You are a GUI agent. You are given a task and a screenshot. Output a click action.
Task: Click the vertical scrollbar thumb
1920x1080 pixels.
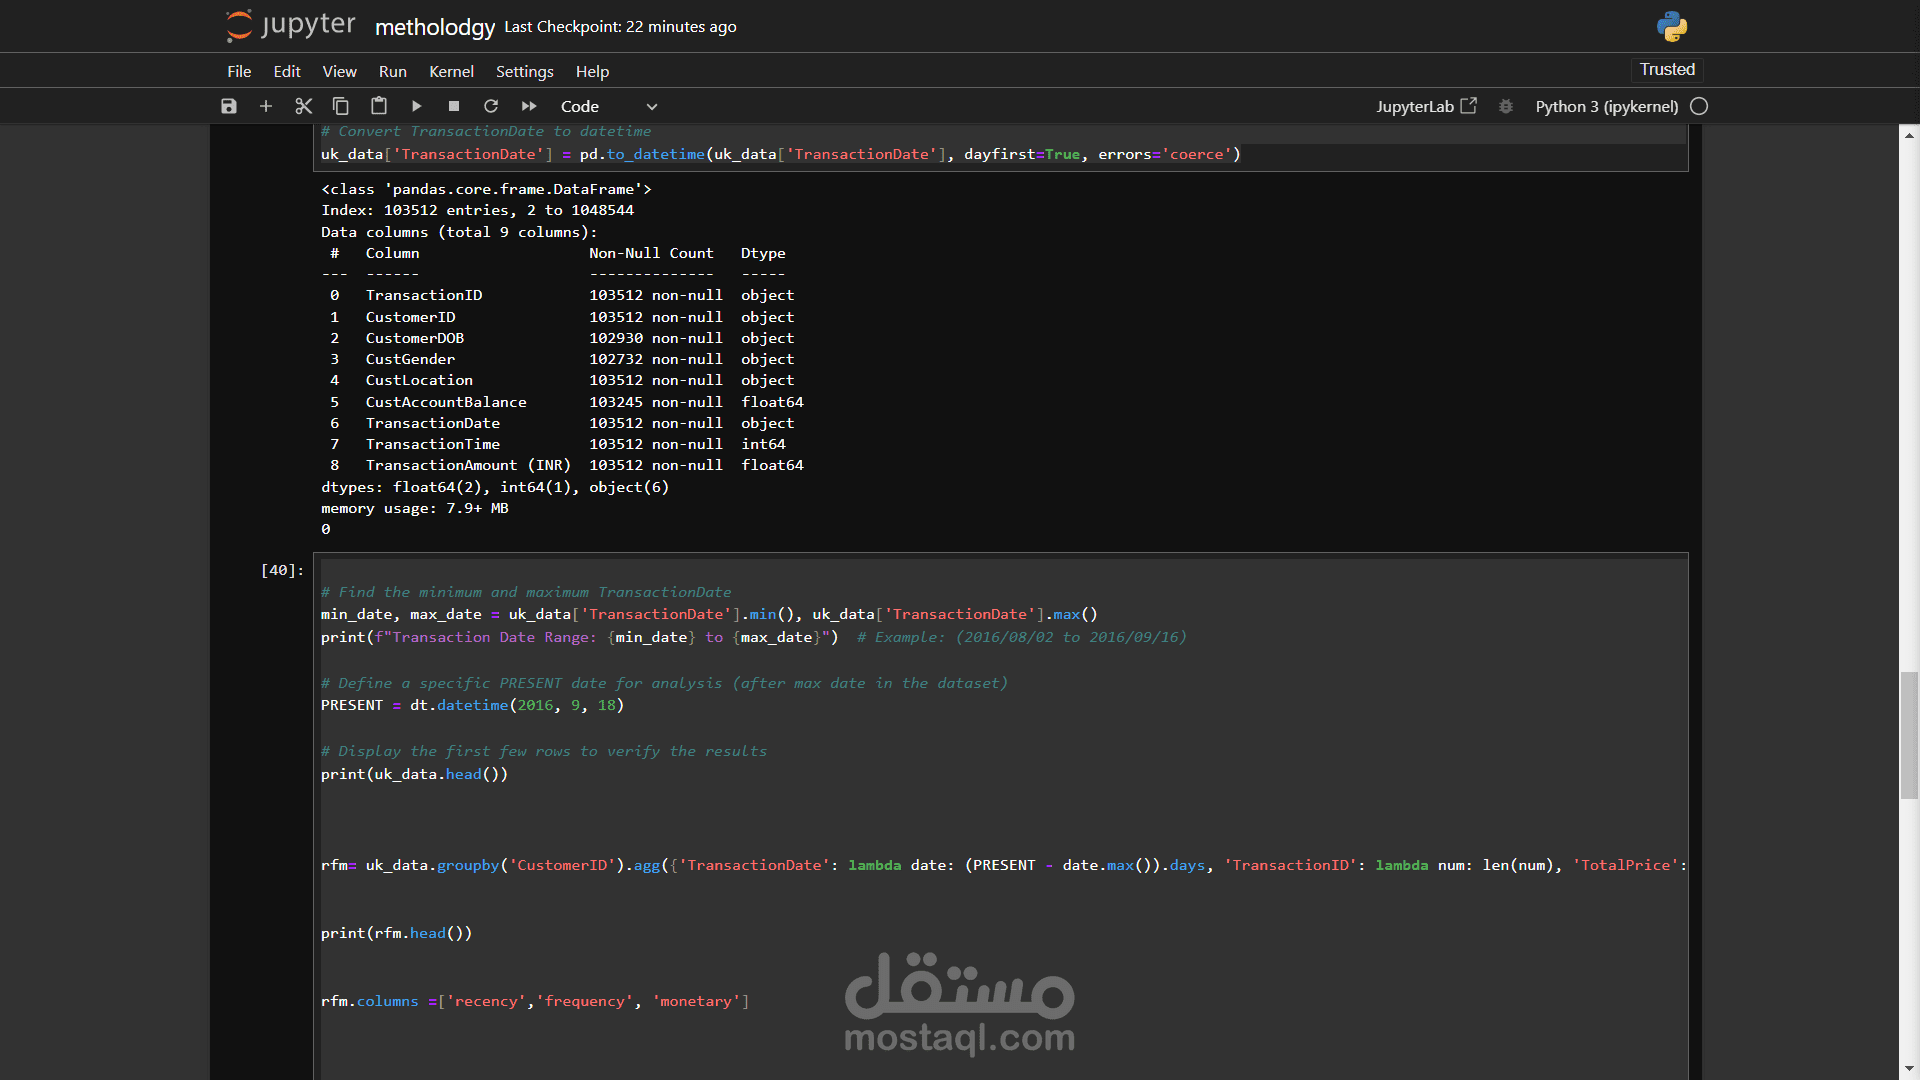pos(1909,735)
